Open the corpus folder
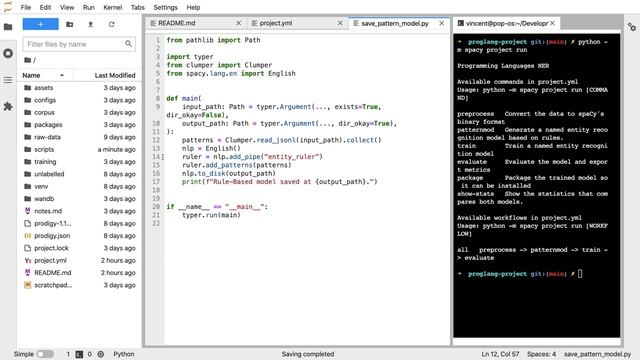 [x=79, y=112]
